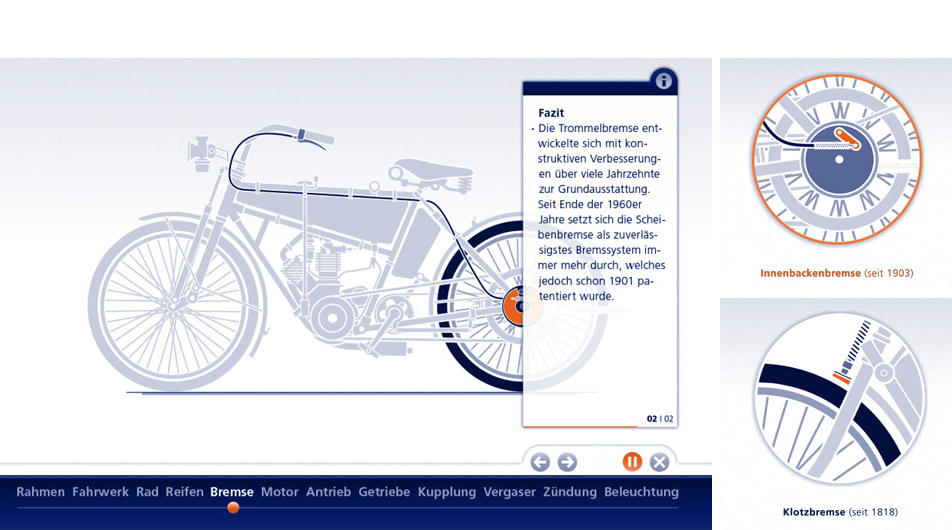Navigate to the Antrieb section
Image resolution: width=952 pixels, height=530 pixels.
pyautogui.click(x=328, y=492)
